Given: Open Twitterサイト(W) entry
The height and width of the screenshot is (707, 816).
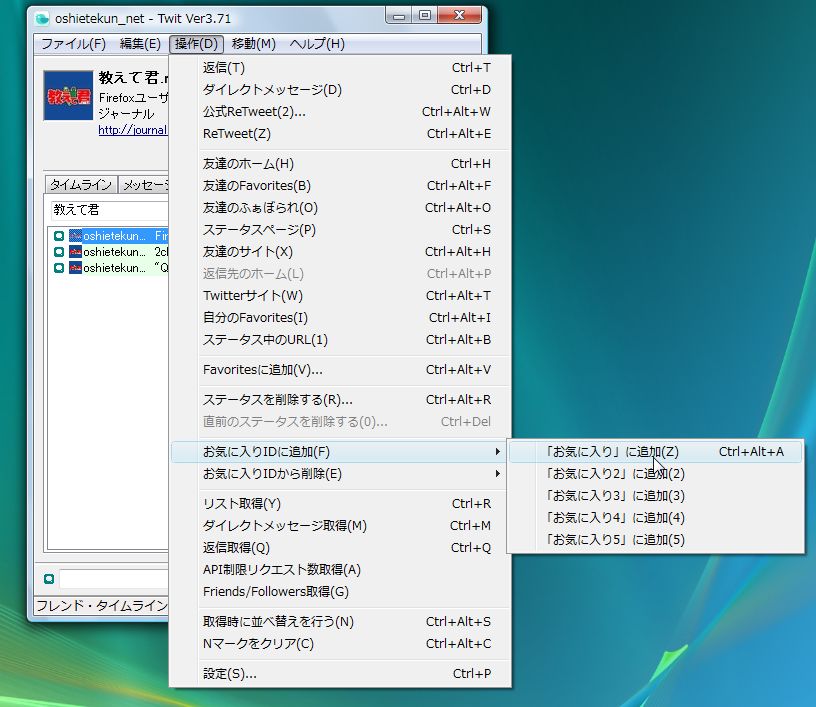Looking at the screenshot, I should point(341,295).
